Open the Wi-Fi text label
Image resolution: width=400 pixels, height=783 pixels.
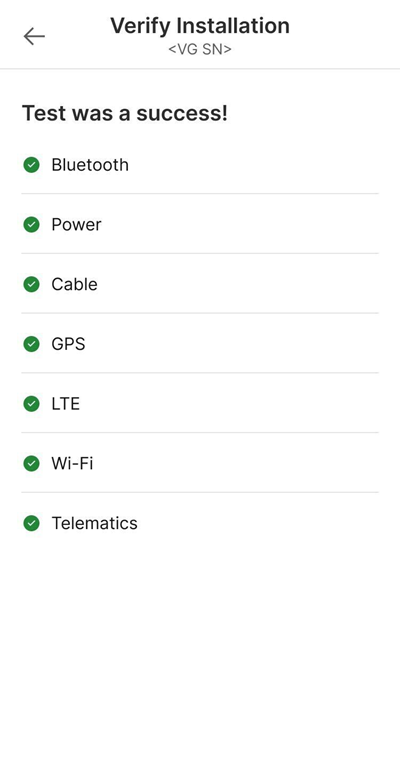click(x=72, y=463)
